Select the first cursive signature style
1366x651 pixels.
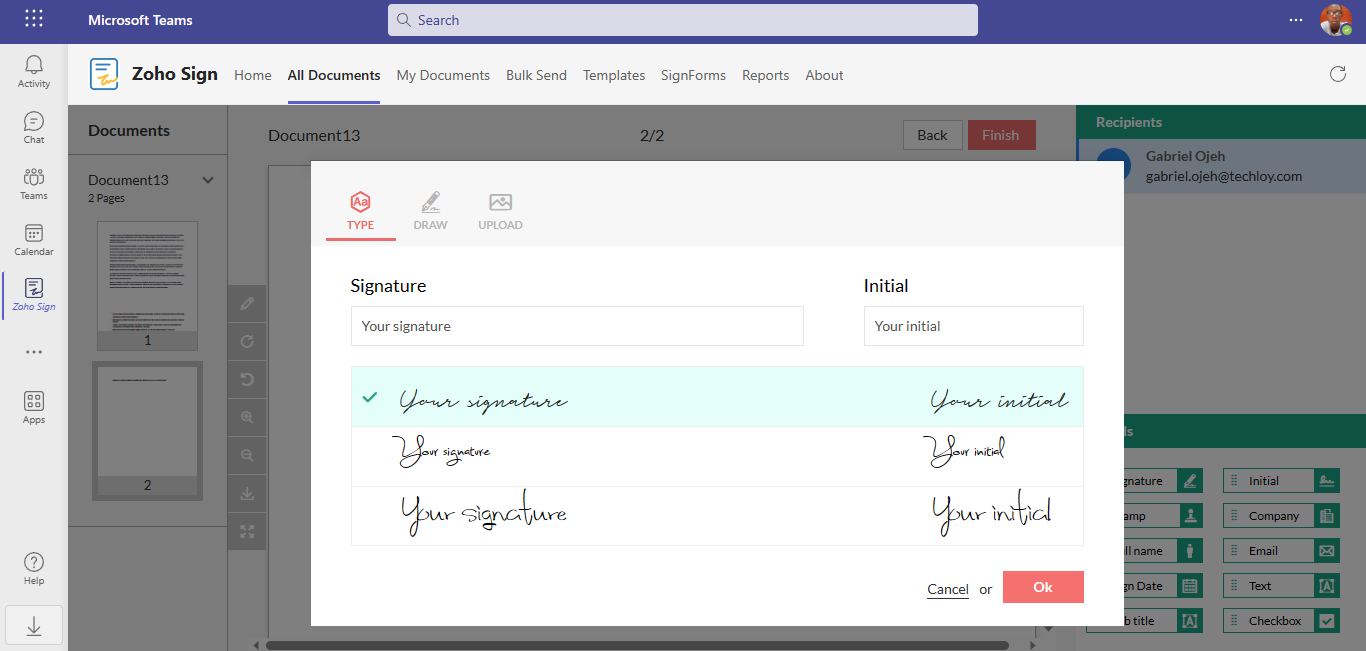[x=717, y=397]
